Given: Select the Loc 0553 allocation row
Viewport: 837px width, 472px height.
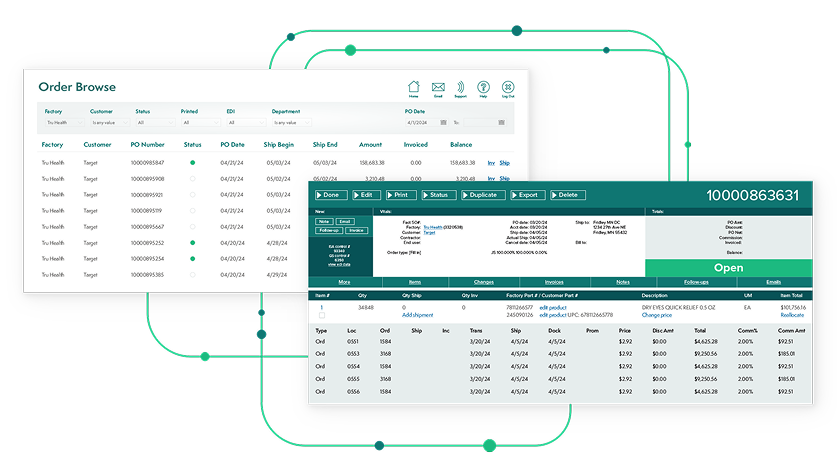Looking at the screenshot, I should [560, 354].
